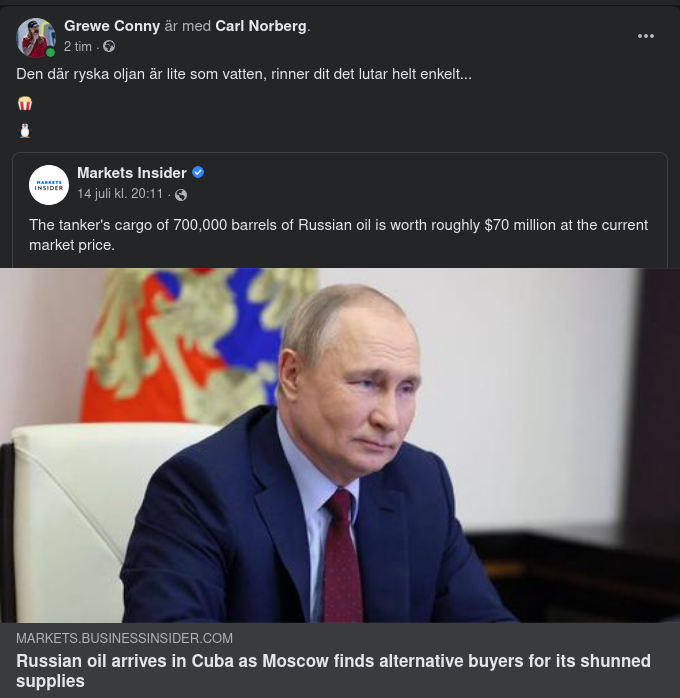Open Grewe Conny's profile picture
680x698 pixels.
[x=35, y=37]
